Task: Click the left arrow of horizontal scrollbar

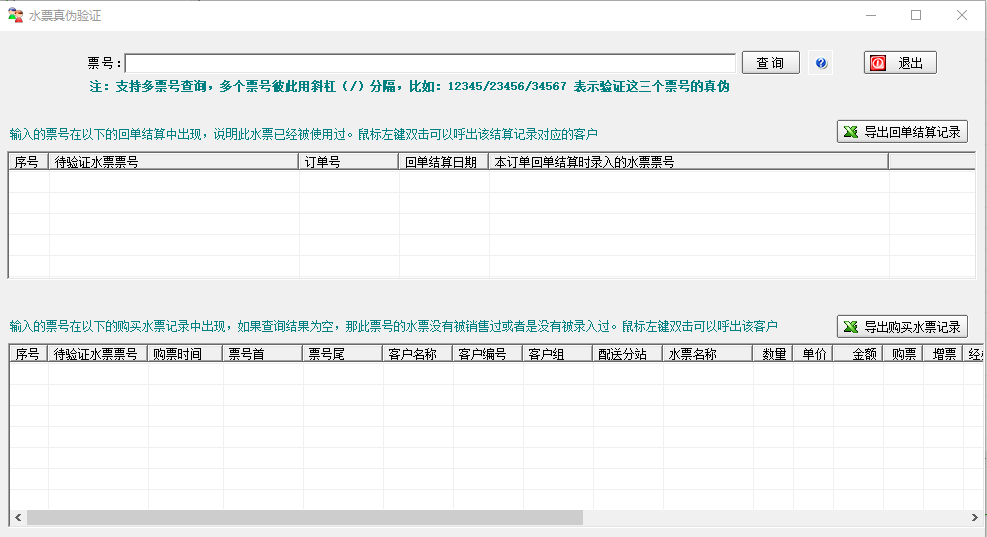Action: [17, 518]
